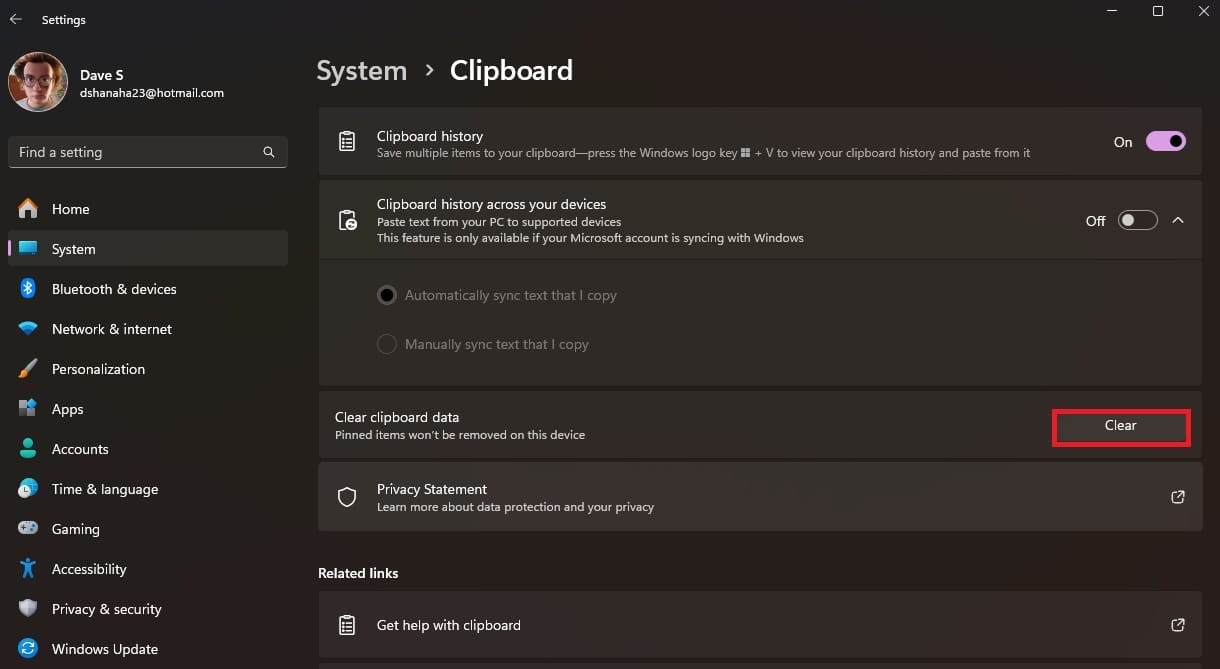Click System in the breadcrumb
1220x669 pixels.
pos(361,70)
